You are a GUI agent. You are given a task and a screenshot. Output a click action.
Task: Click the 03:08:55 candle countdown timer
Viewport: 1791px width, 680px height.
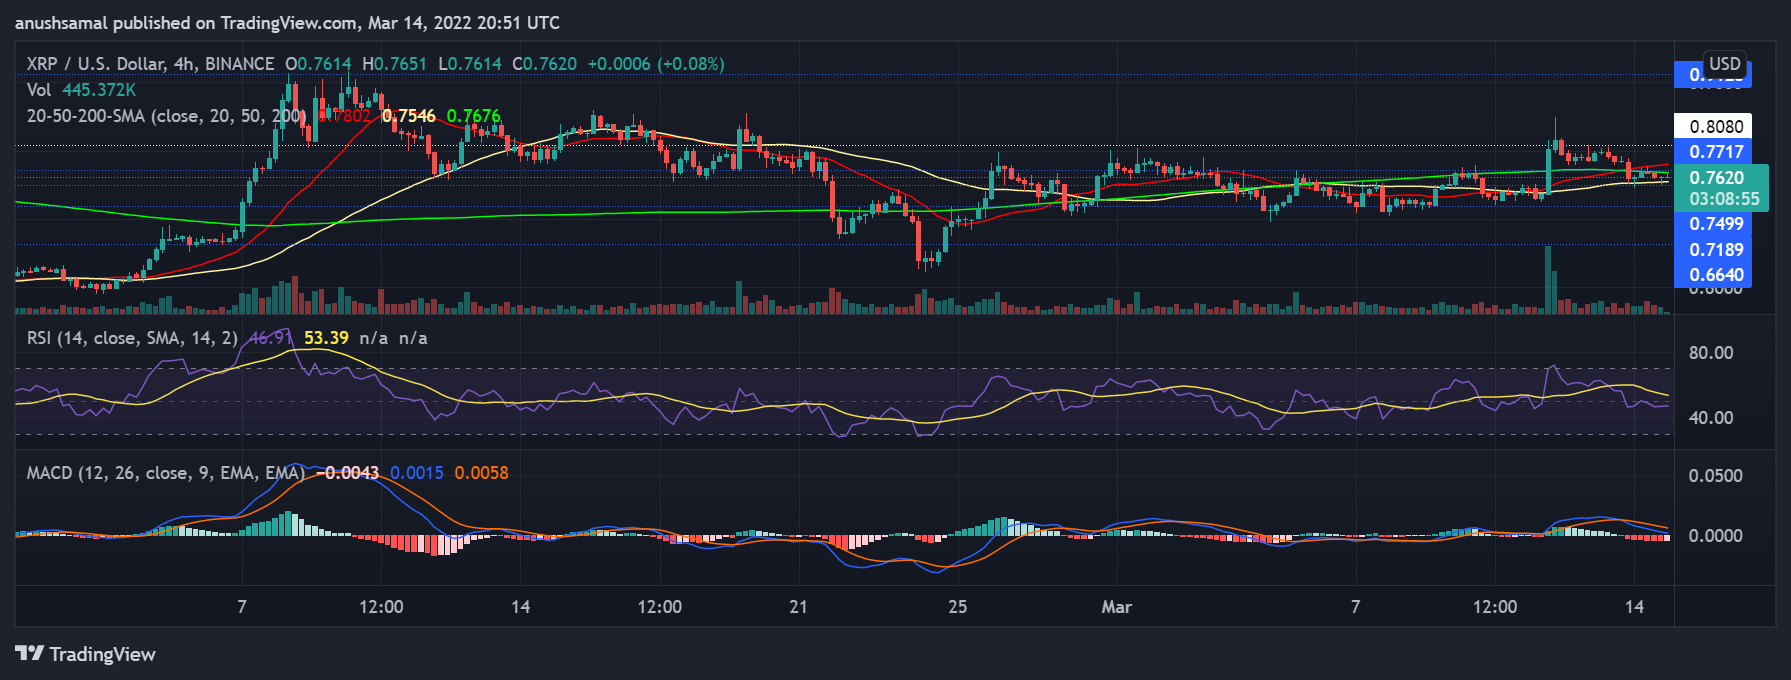point(1724,199)
